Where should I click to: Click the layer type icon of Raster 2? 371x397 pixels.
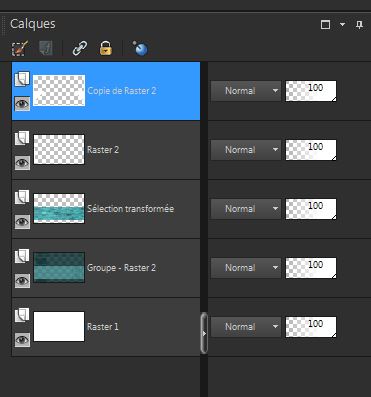click(x=22, y=138)
